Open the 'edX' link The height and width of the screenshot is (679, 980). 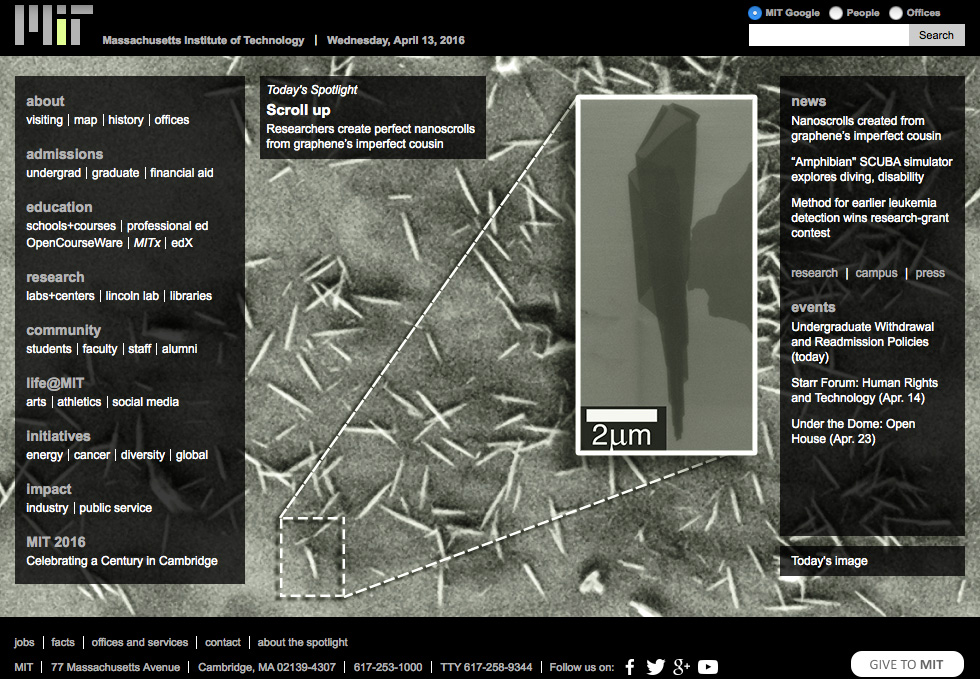182,243
